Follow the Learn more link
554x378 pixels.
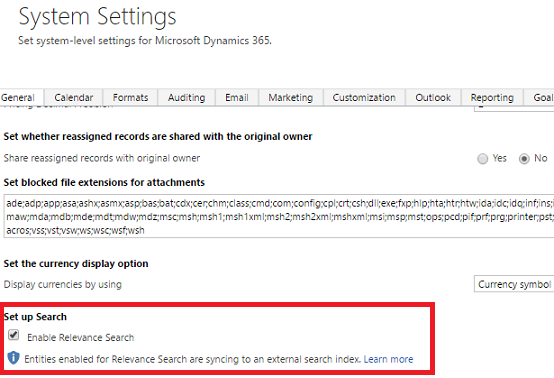(388, 359)
